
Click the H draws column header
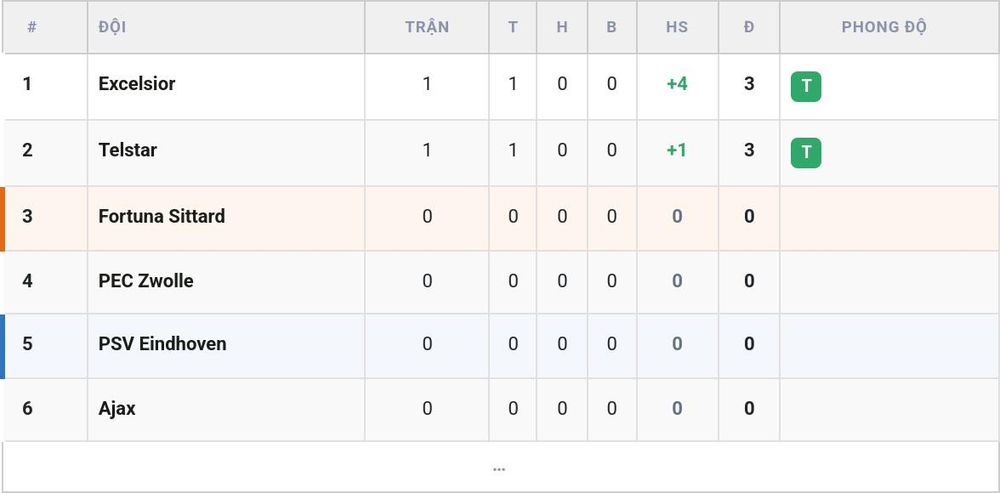click(562, 27)
